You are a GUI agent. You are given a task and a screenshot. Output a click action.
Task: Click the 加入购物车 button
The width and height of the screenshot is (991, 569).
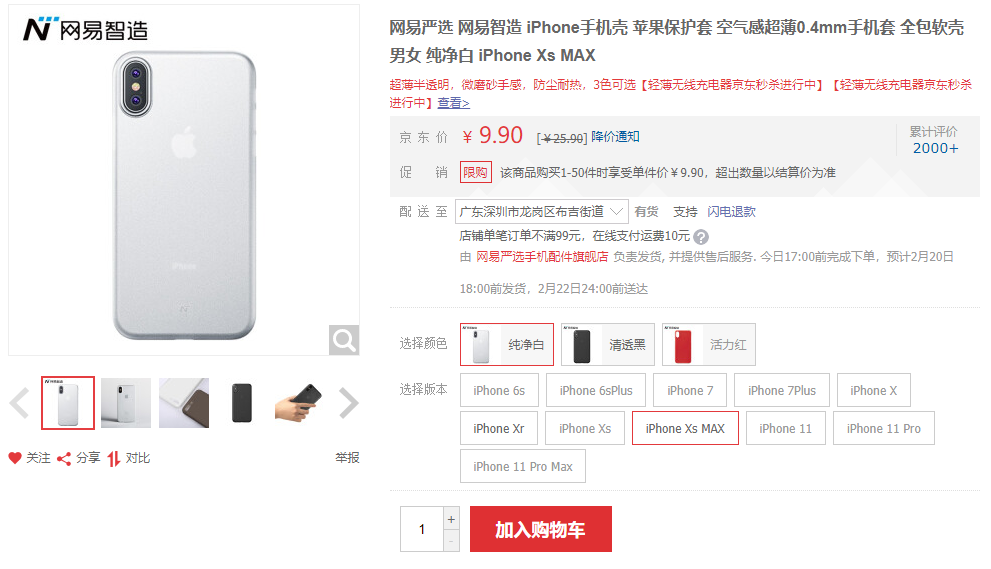(x=540, y=529)
